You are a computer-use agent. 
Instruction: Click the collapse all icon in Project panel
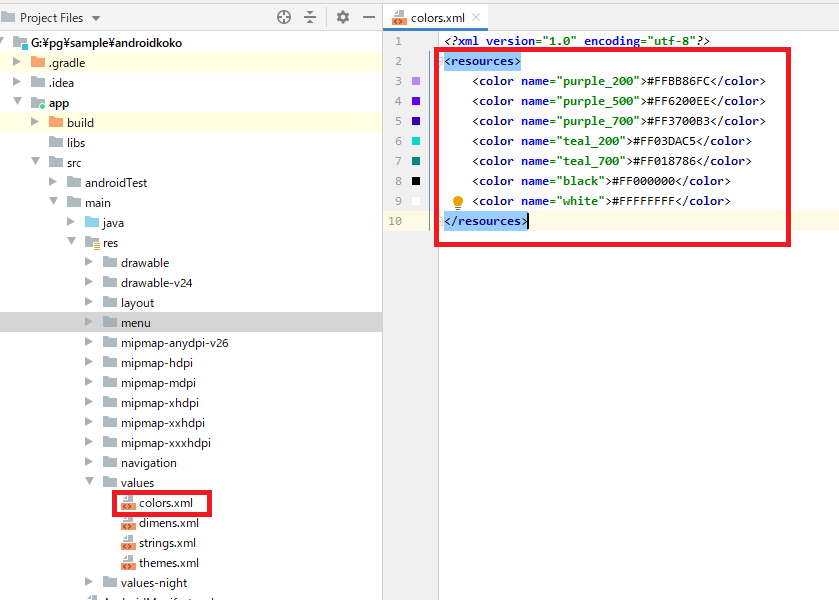coord(310,17)
